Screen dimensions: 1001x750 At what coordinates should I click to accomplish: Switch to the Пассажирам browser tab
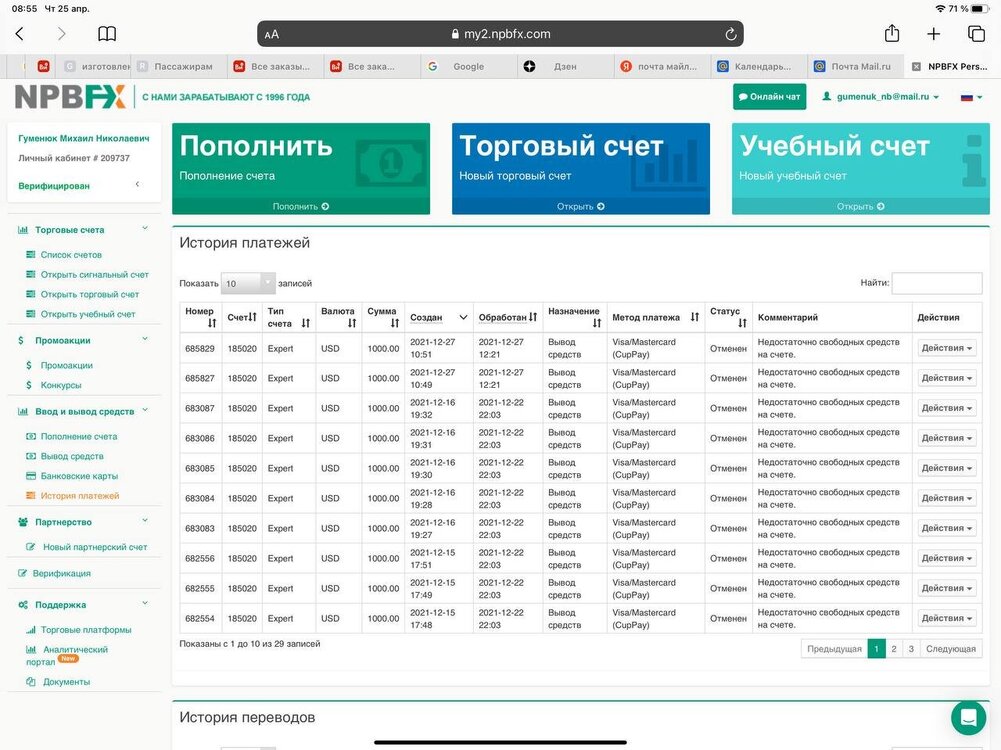coord(179,66)
